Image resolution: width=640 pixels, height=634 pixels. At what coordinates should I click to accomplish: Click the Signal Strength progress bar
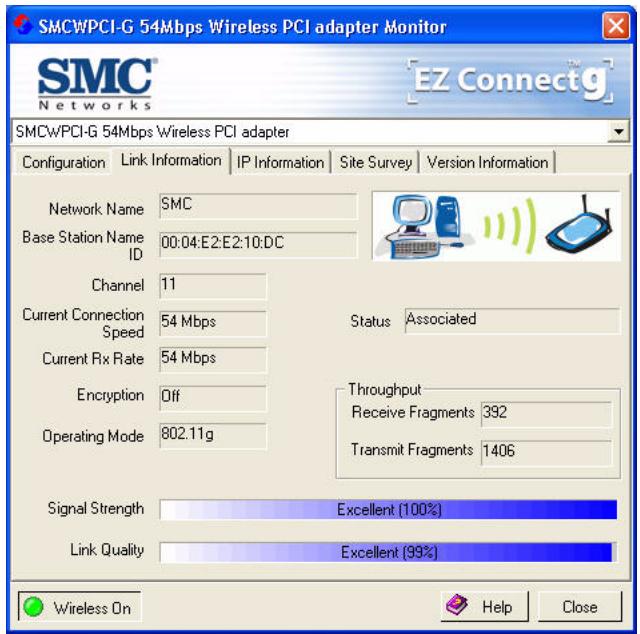point(388,509)
